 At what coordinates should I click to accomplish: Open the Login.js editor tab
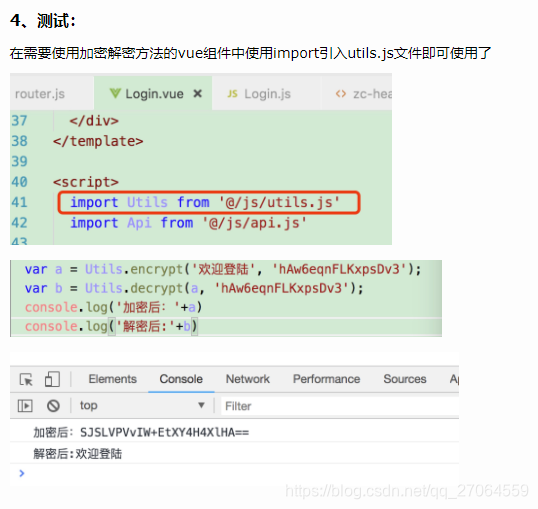[267, 93]
